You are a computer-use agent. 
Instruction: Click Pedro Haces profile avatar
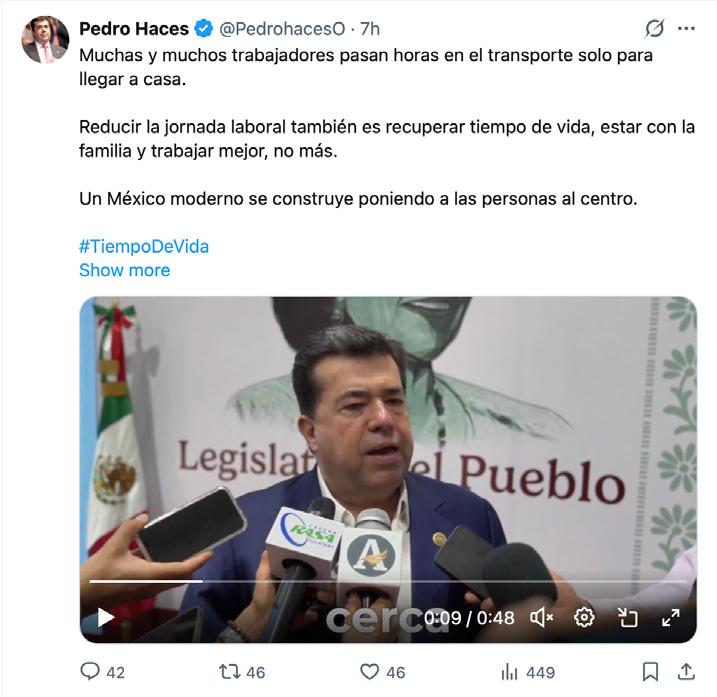click(45, 39)
